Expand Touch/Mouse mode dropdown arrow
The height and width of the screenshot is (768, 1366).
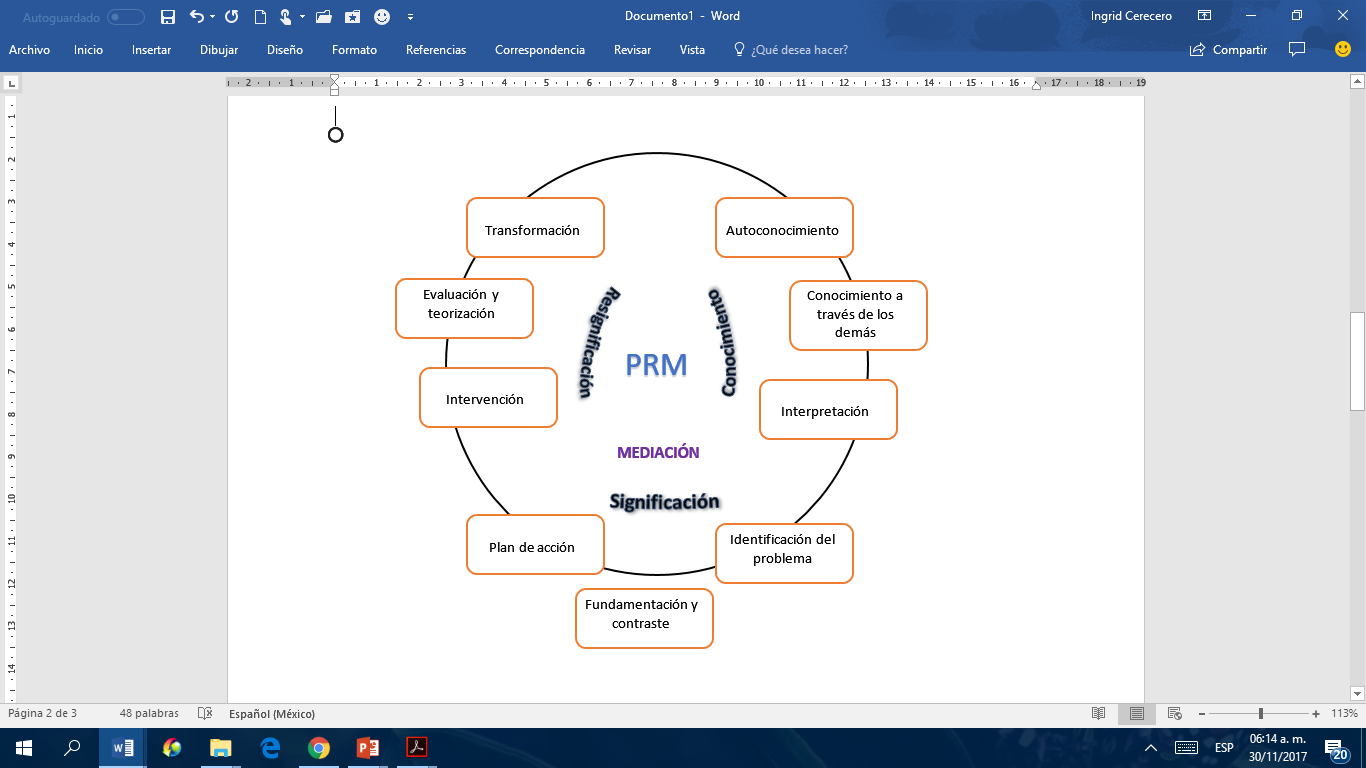[x=300, y=17]
